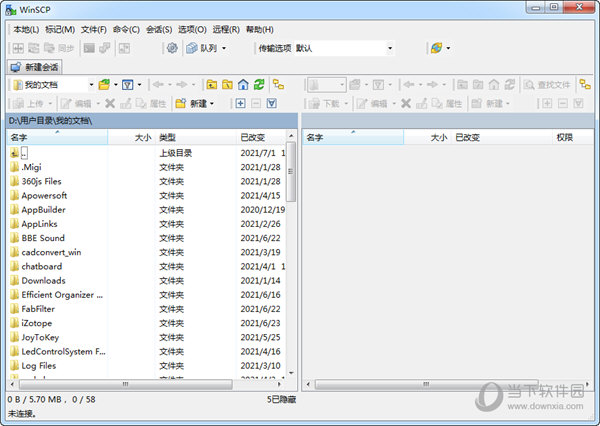This screenshot has height=426, width=600.
Task: Select the iZotope folder
Action: [x=36, y=323]
